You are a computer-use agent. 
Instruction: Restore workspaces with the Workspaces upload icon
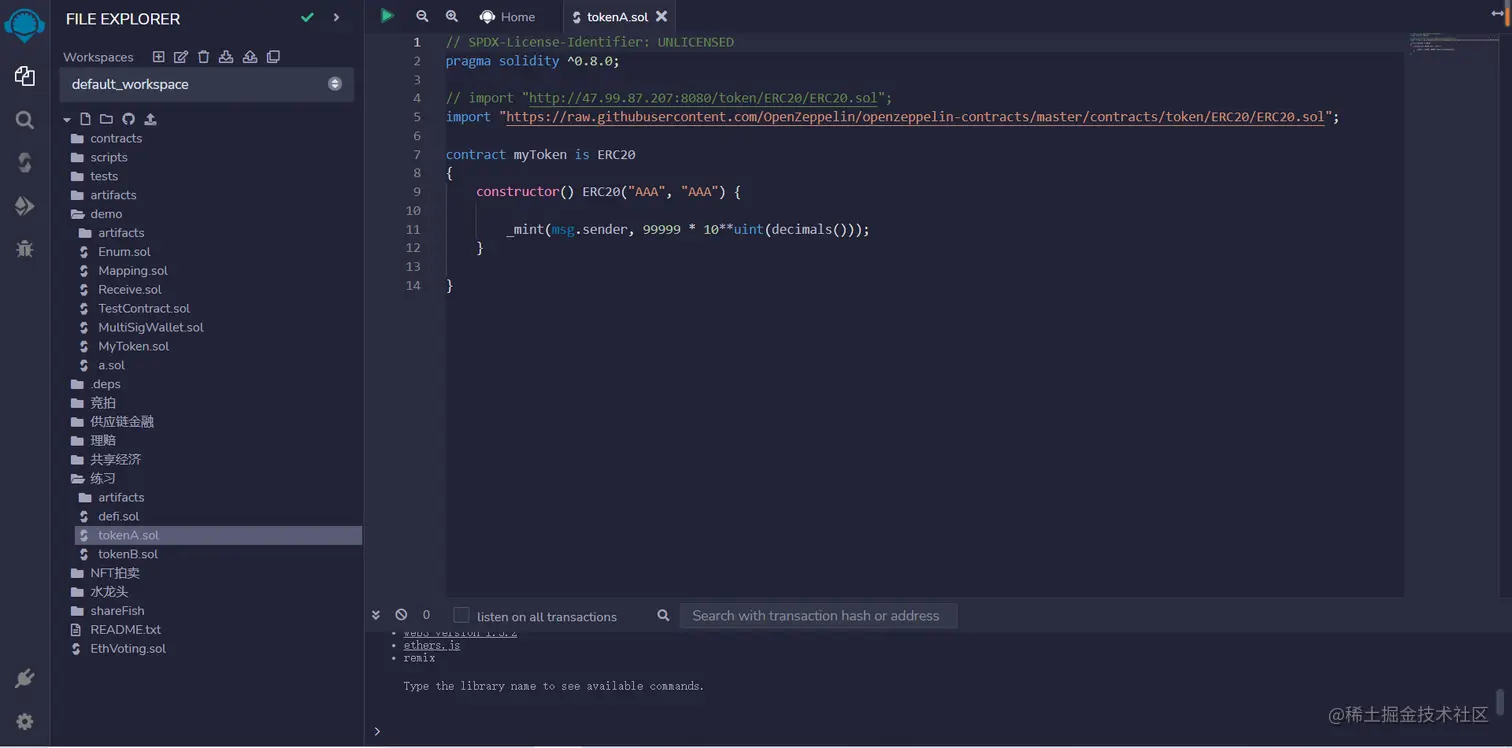250,57
